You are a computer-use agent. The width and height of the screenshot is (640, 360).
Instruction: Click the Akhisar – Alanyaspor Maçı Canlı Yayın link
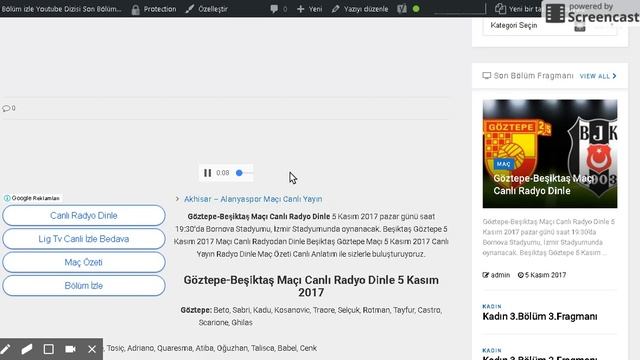pyautogui.click(x=253, y=199)
